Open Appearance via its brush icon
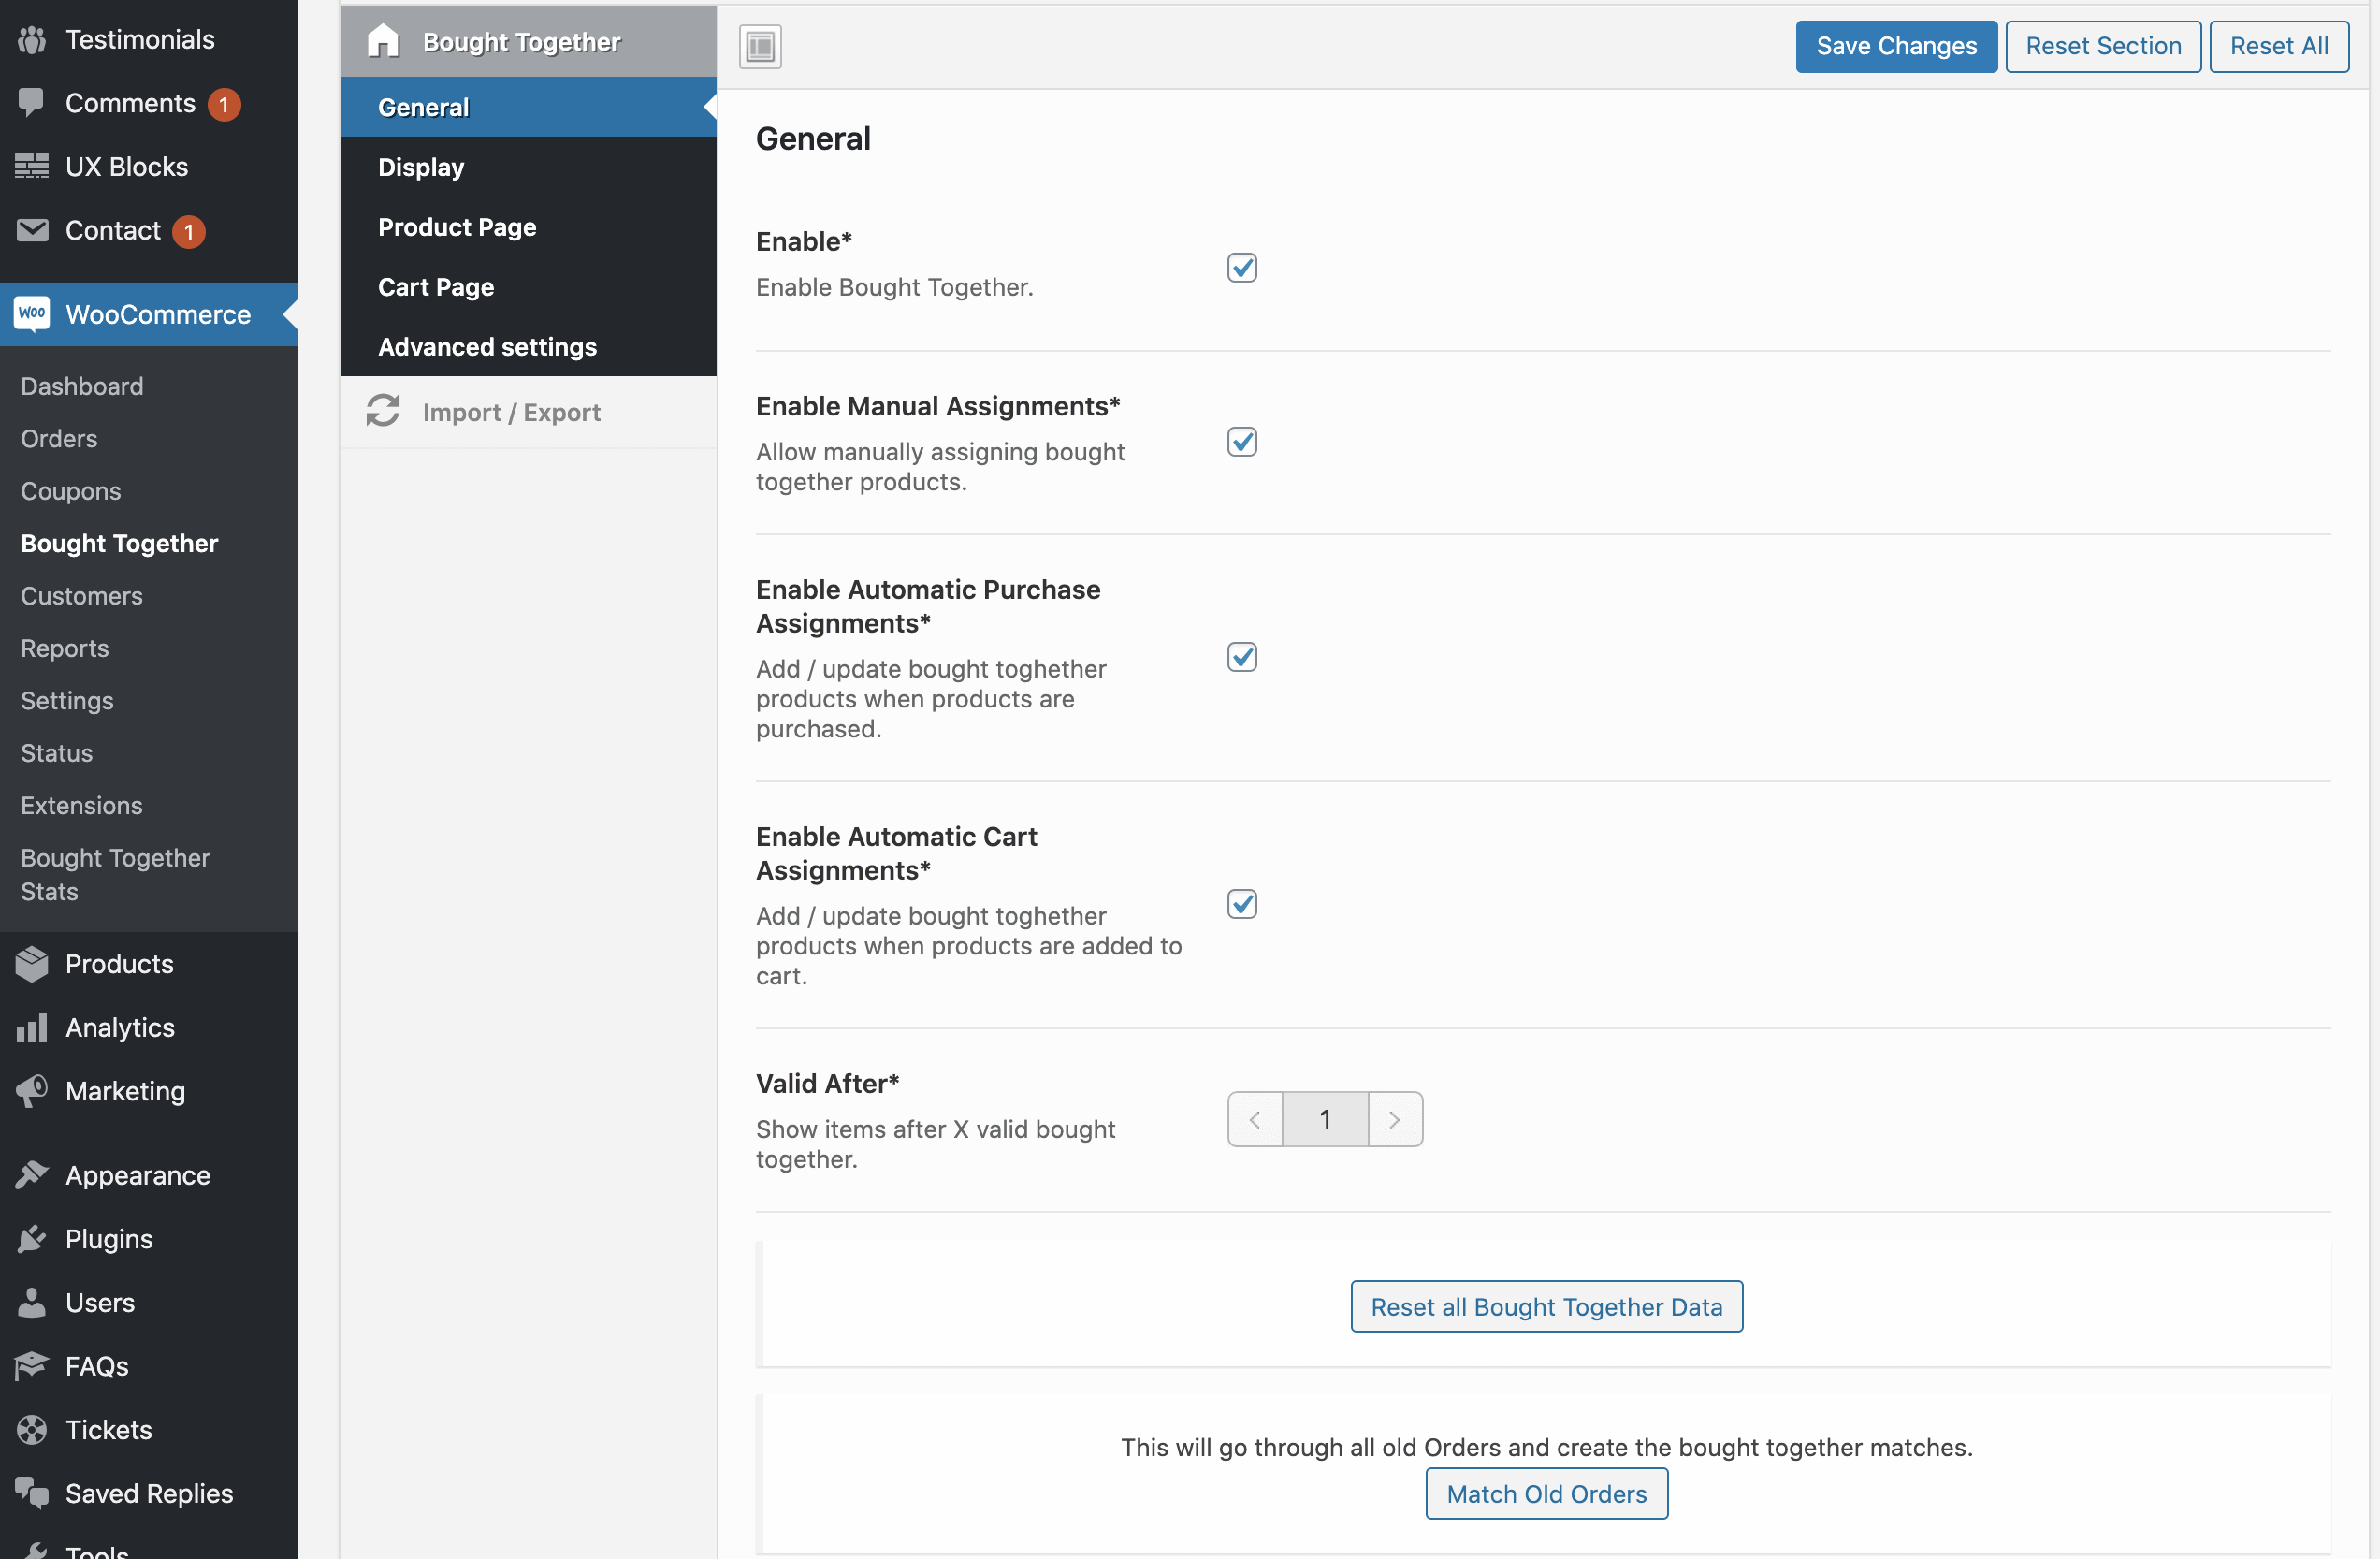The image size is (2380, 1559). 33,1175
